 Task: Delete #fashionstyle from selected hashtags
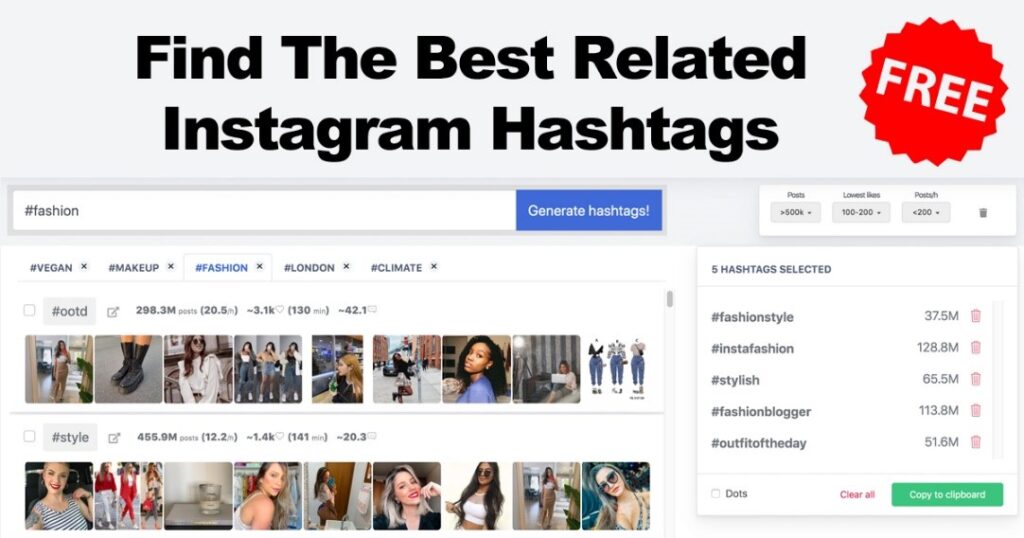[x=976, y=316]
